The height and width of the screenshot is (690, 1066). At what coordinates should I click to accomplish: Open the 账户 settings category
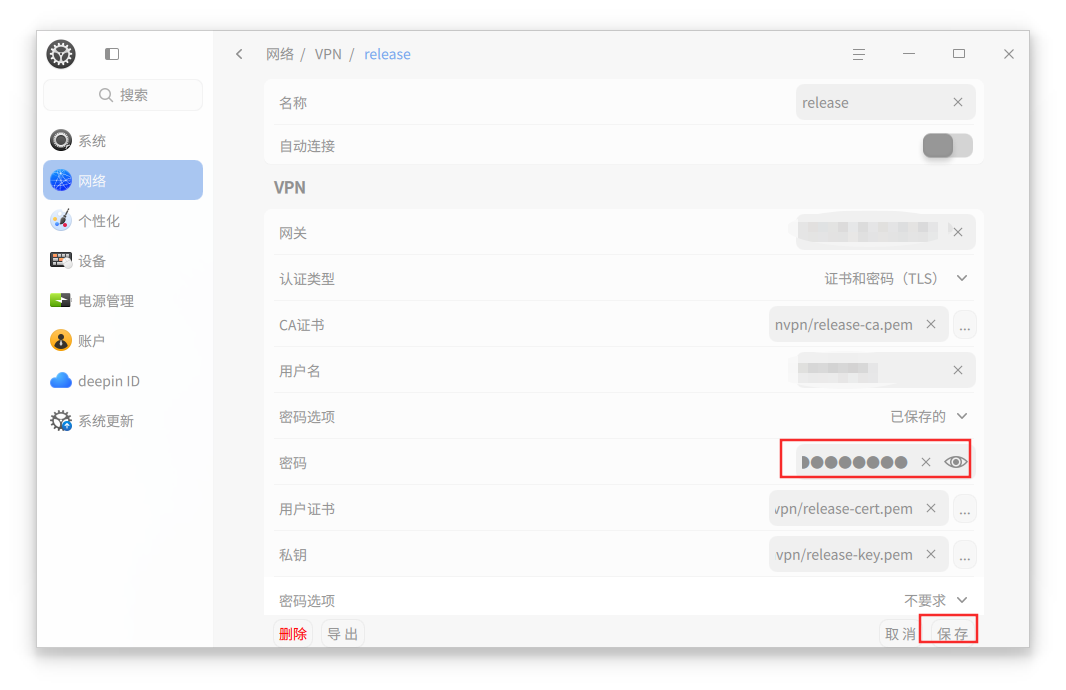click(x=123, y=341)
